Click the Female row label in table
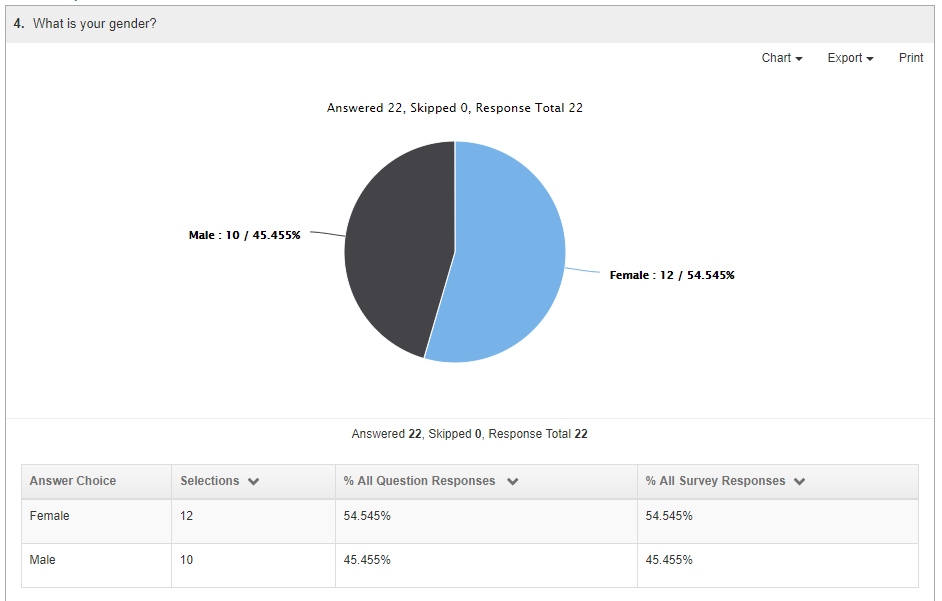 (49, 516)
